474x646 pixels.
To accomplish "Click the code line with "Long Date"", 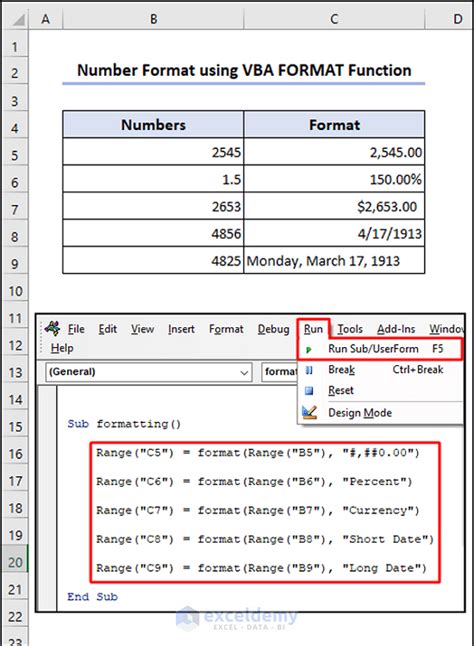I will 262,568.
